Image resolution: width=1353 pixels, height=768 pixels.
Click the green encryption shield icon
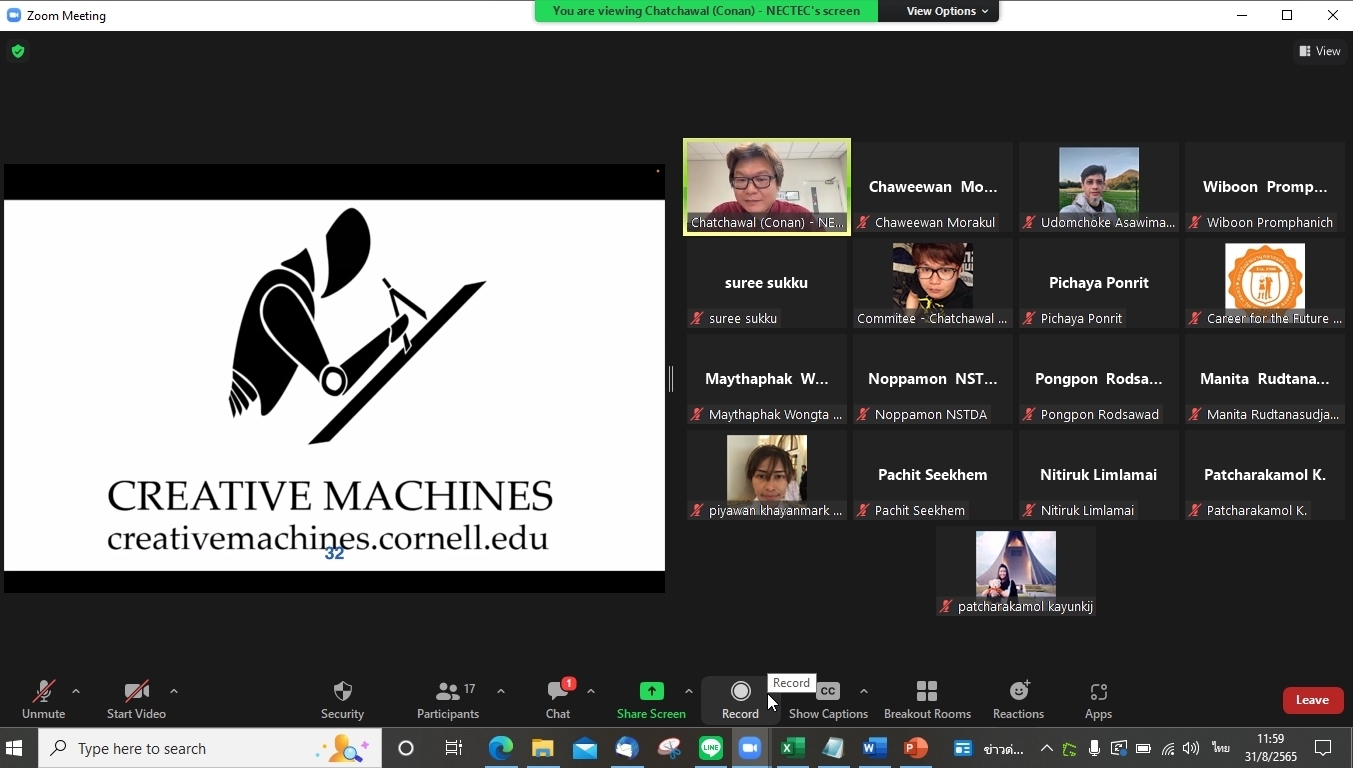point(18,51)
